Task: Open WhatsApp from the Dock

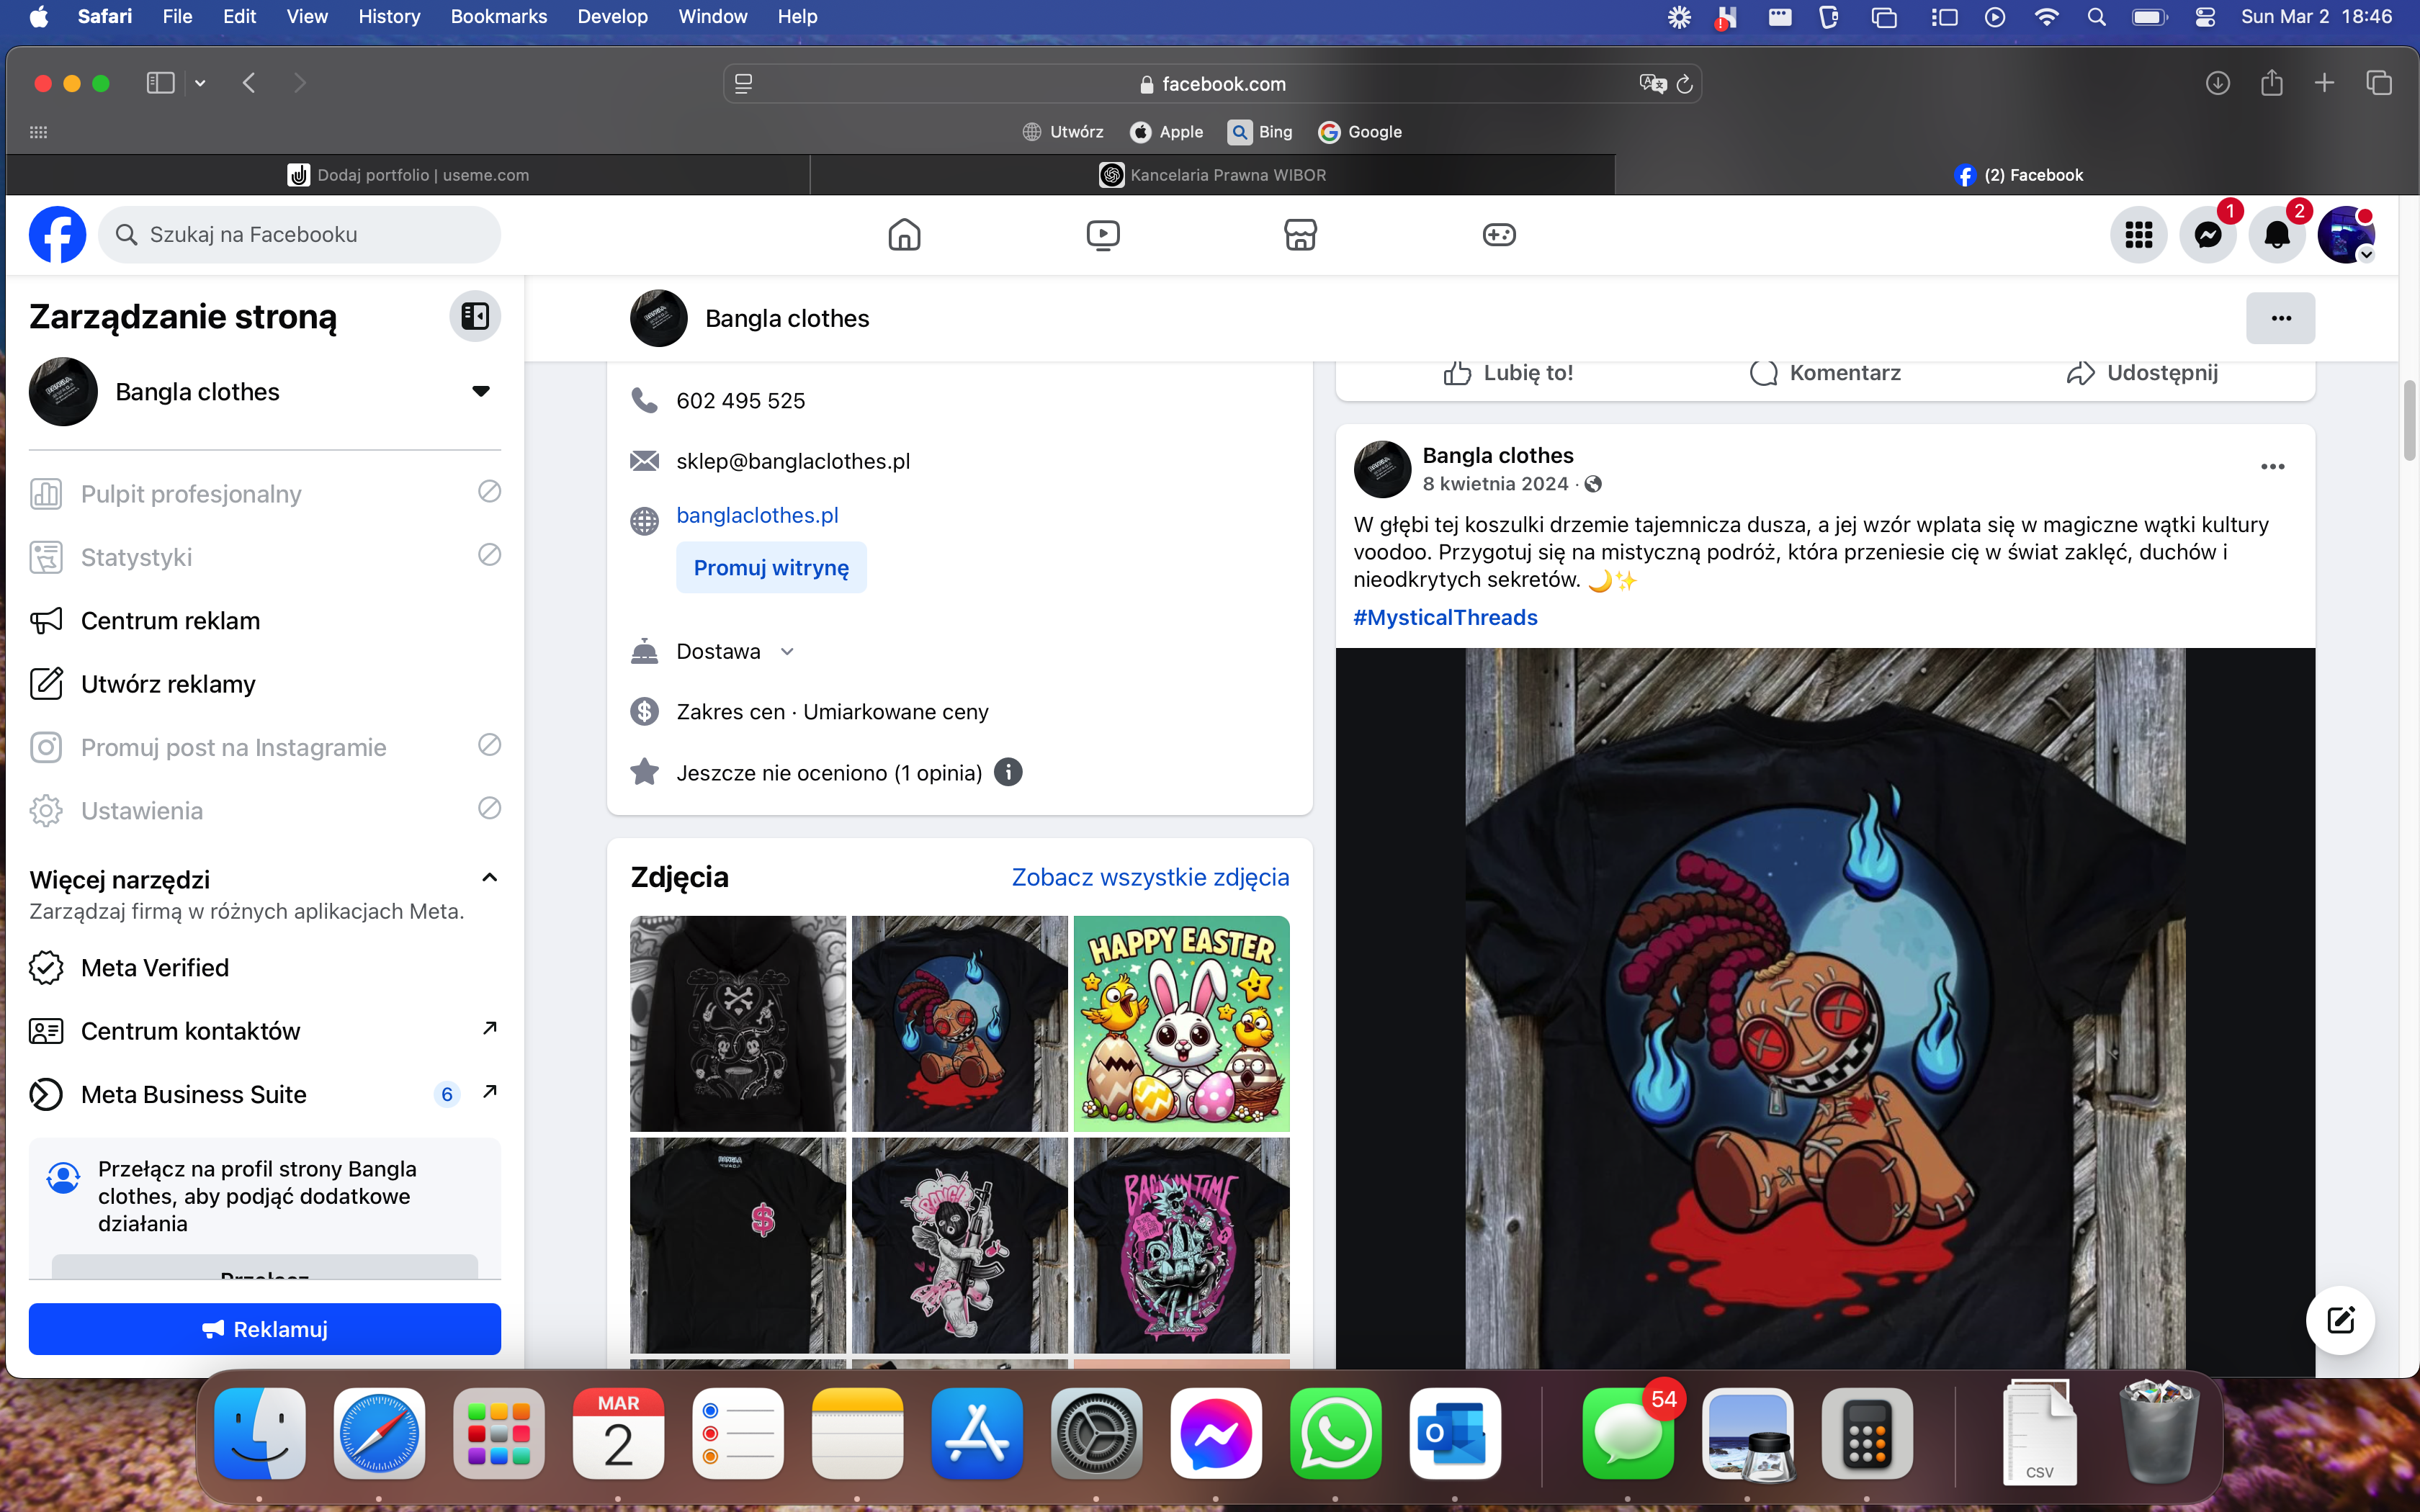Action: (x=1335, y=1433)
